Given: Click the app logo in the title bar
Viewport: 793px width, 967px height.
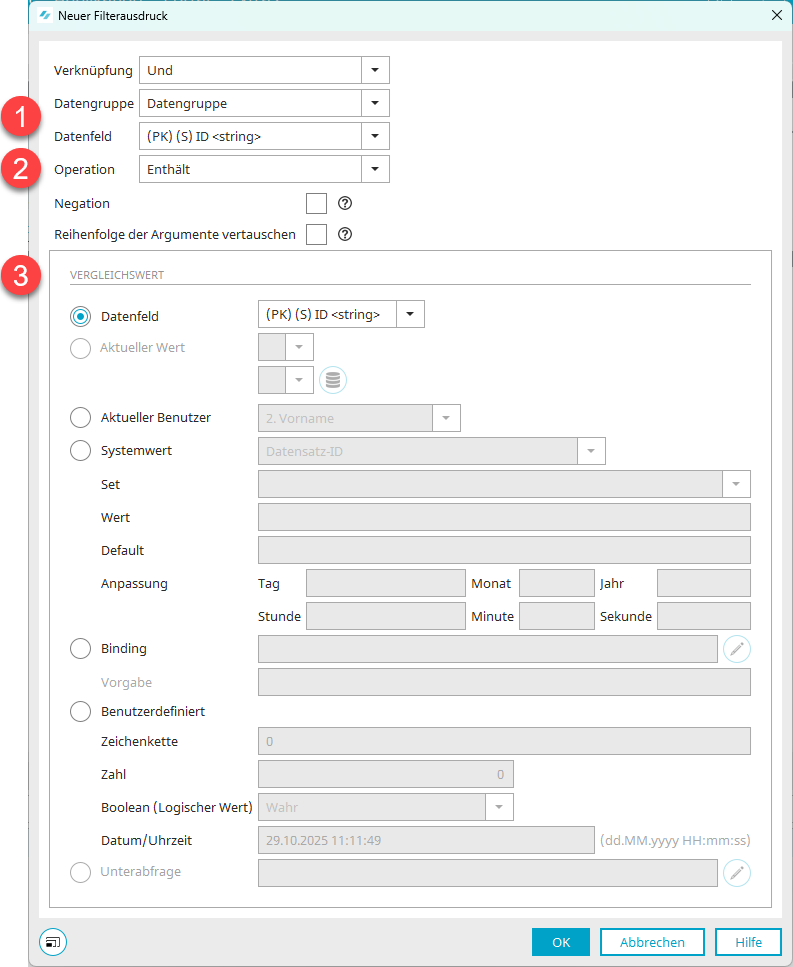Looking at the screenshot, I should (x=45, y=15).
